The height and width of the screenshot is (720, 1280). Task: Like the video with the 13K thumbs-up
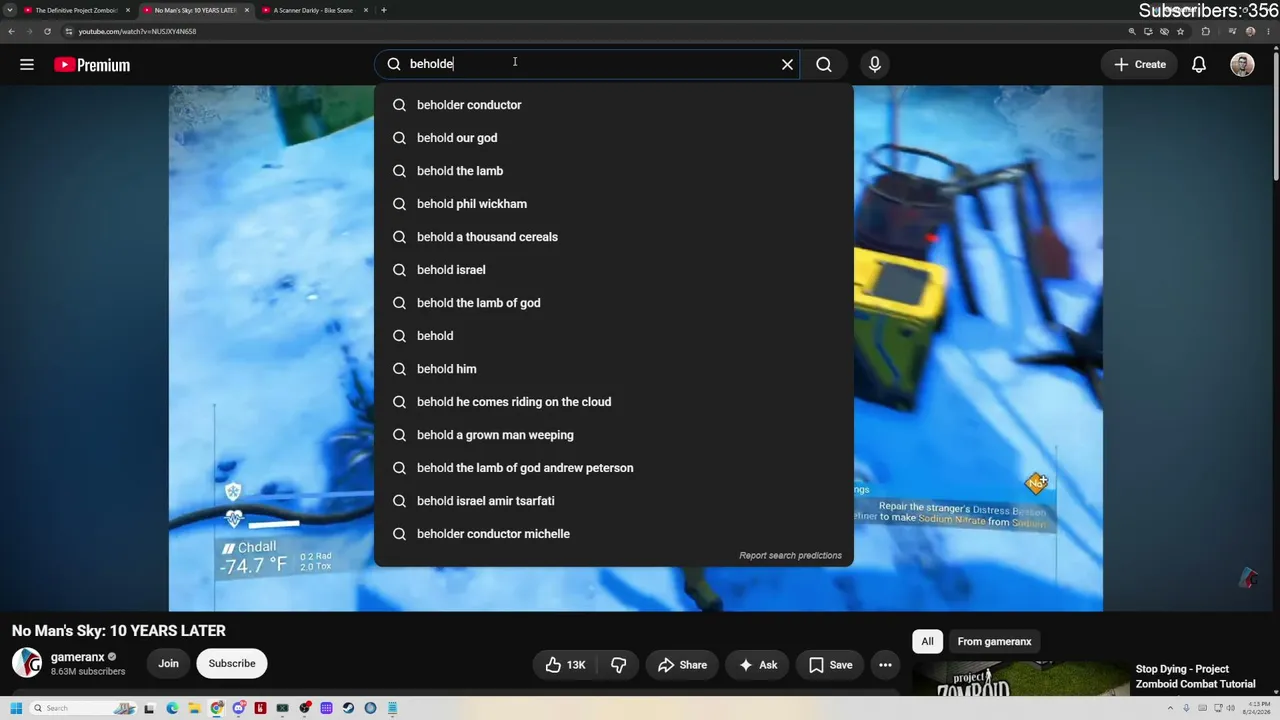(566, 665)
